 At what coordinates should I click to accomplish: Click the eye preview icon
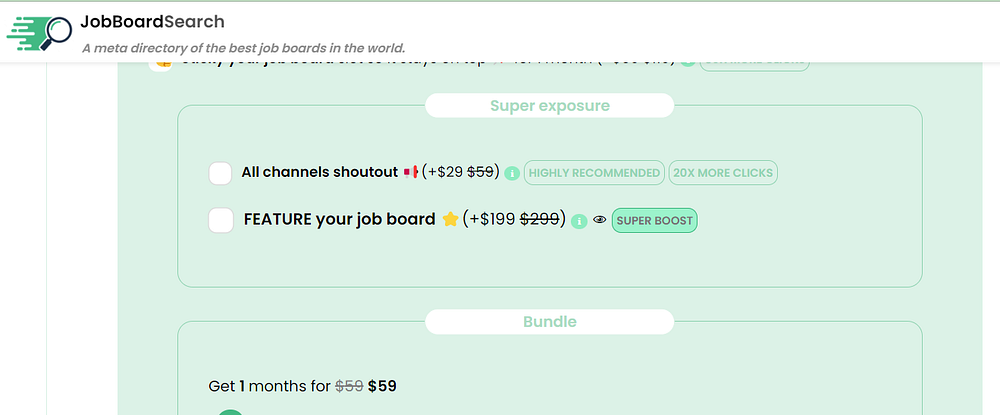600,221
